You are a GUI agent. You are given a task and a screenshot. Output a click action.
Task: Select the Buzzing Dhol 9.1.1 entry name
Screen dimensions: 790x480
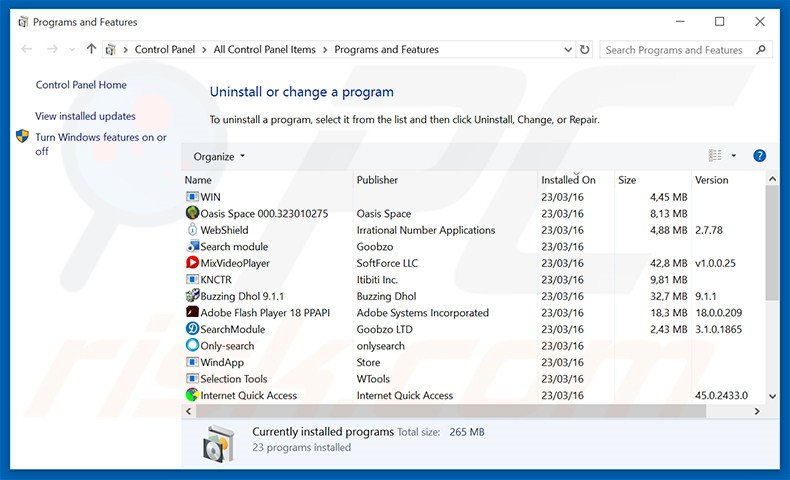pyautogui.click(x=242, y=296)
